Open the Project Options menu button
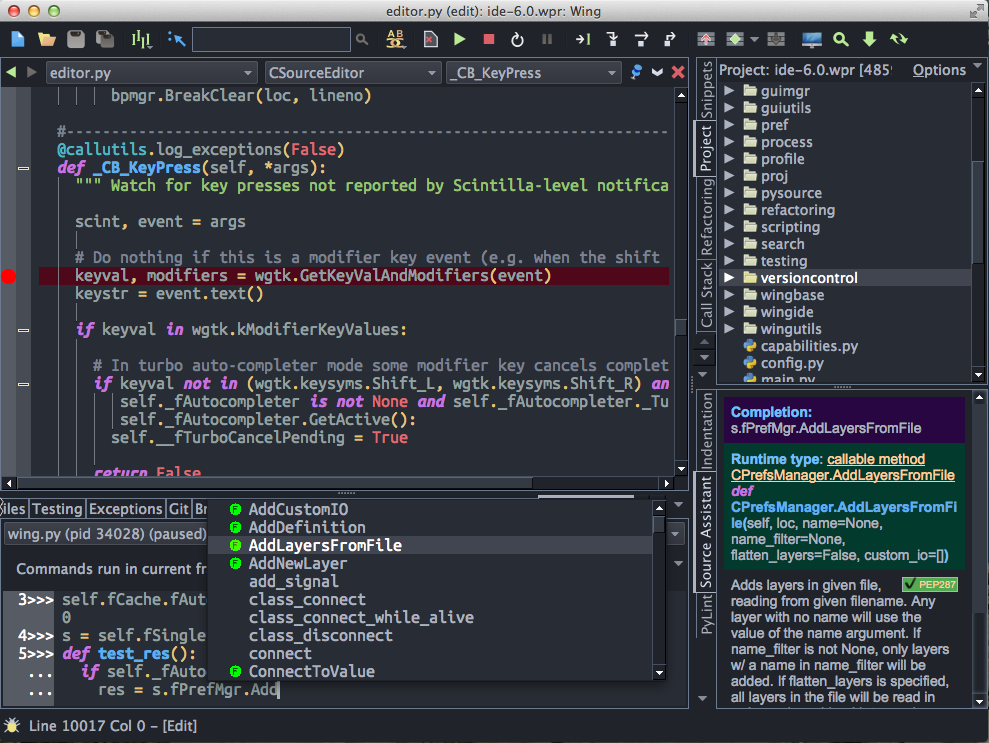989x743 pixels. click(939, 70)
